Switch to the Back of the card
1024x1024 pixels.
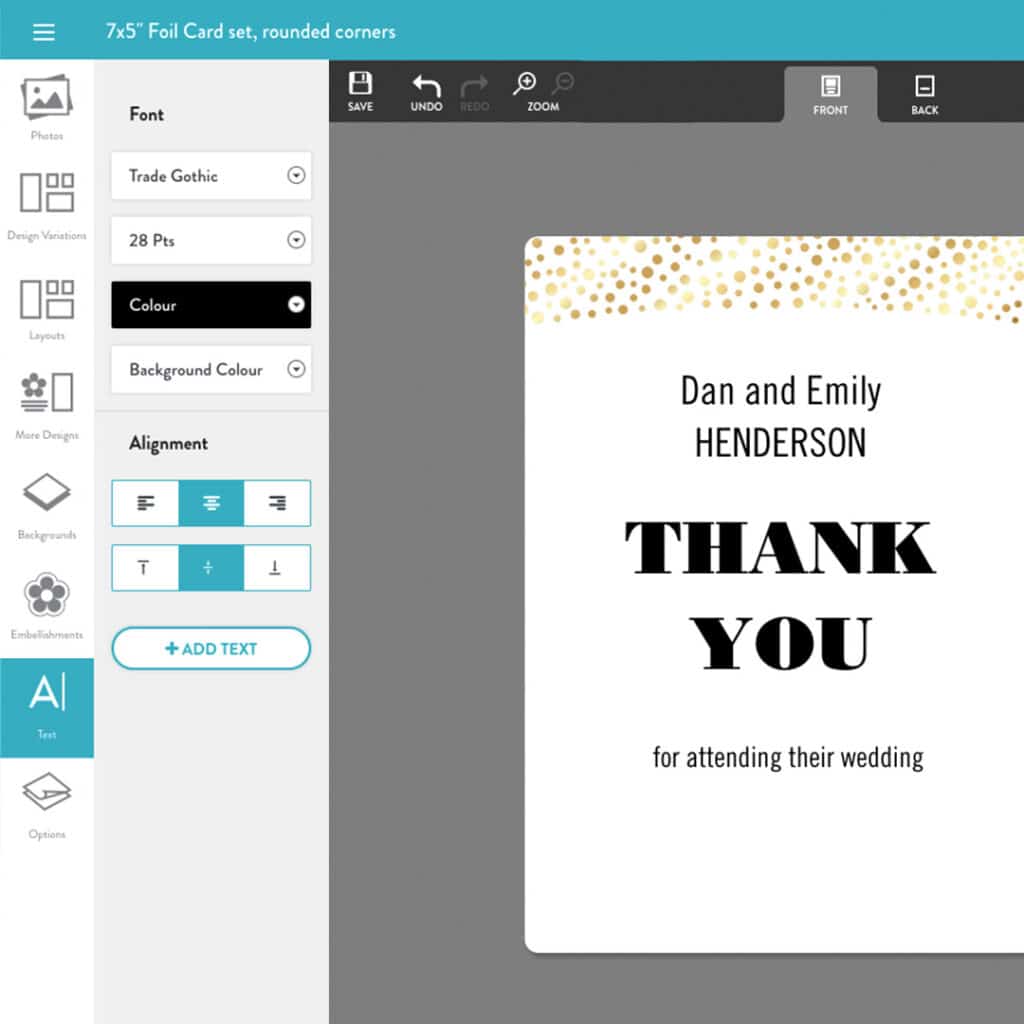pyautogui.click(x=924, y=93)
